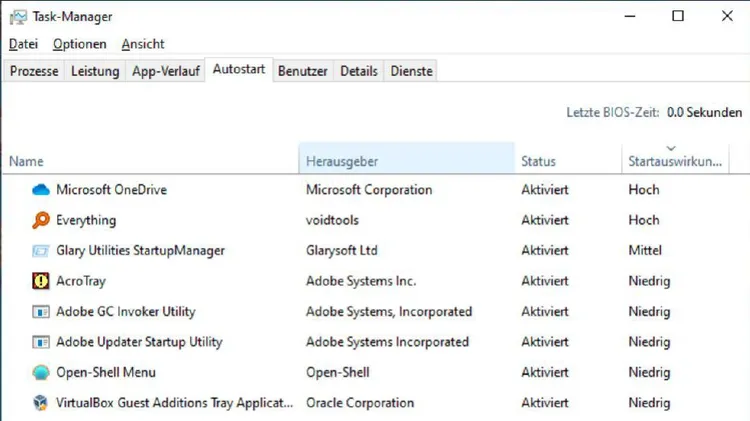
Task: Click the Glary Utilities StartupManager icon
Action: point(41,251)
